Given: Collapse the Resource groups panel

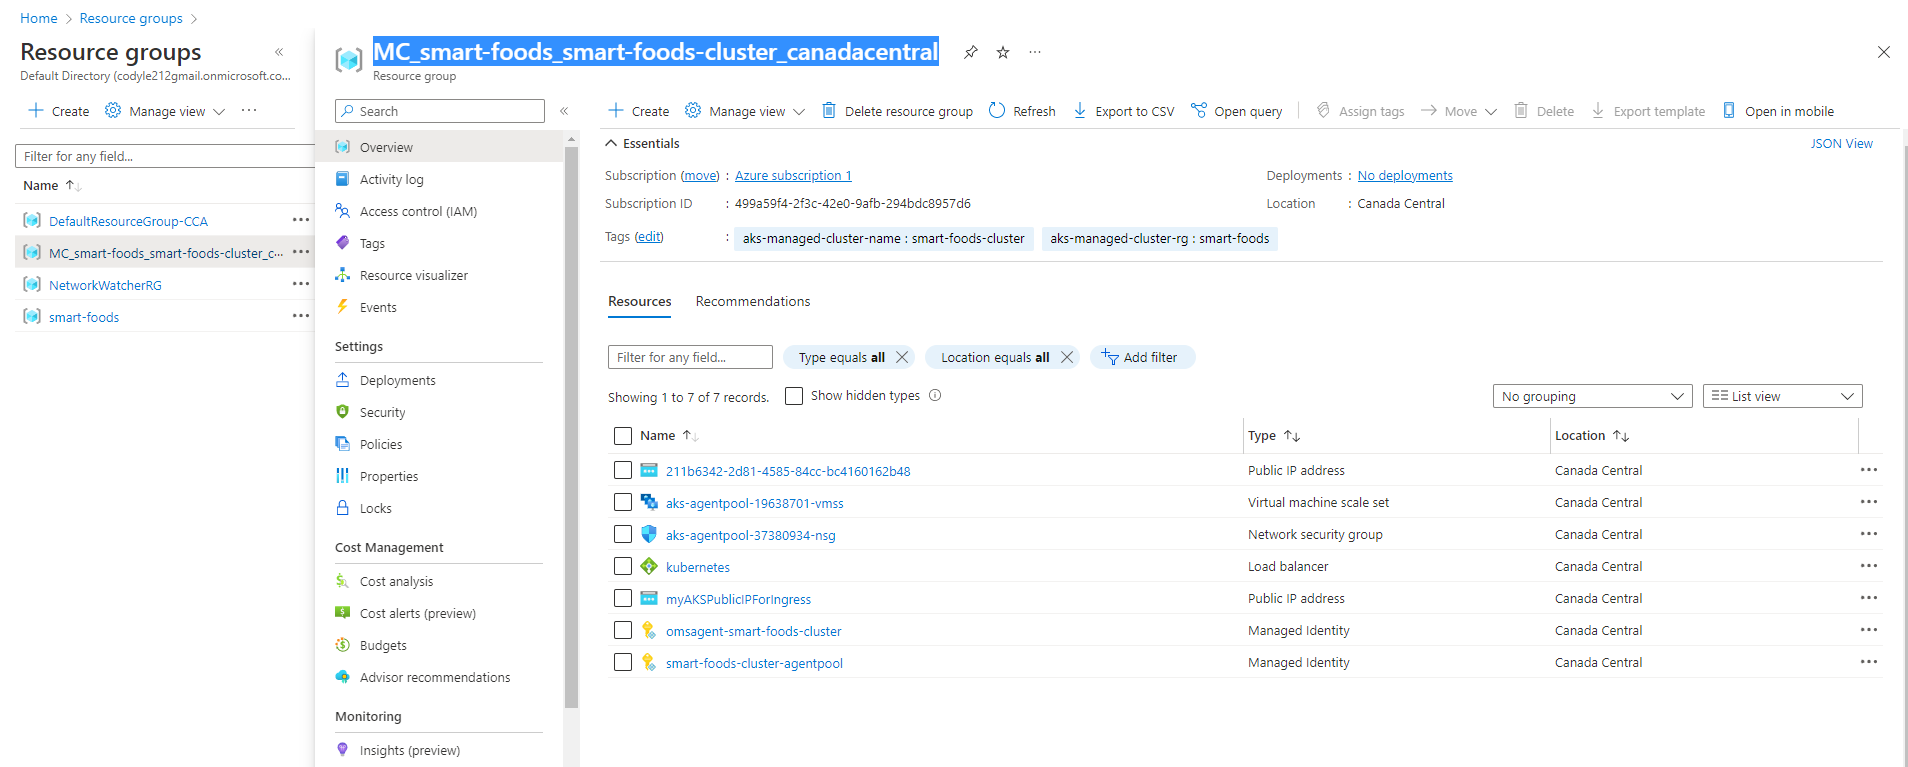Looking at the screenshot, I should [x=279, y=52].
